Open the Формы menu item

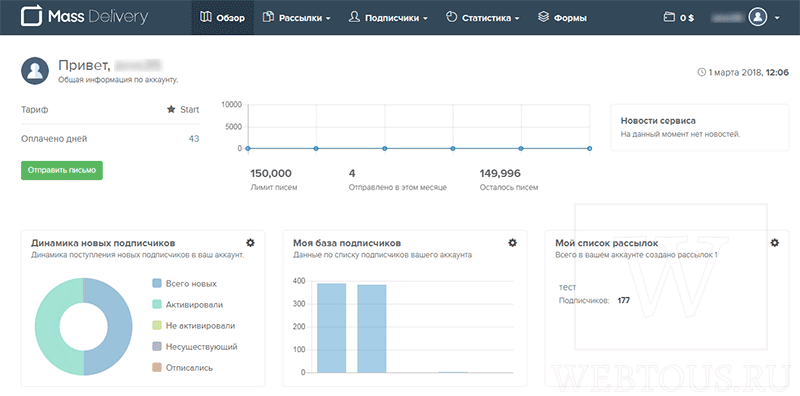click(563, 18)
